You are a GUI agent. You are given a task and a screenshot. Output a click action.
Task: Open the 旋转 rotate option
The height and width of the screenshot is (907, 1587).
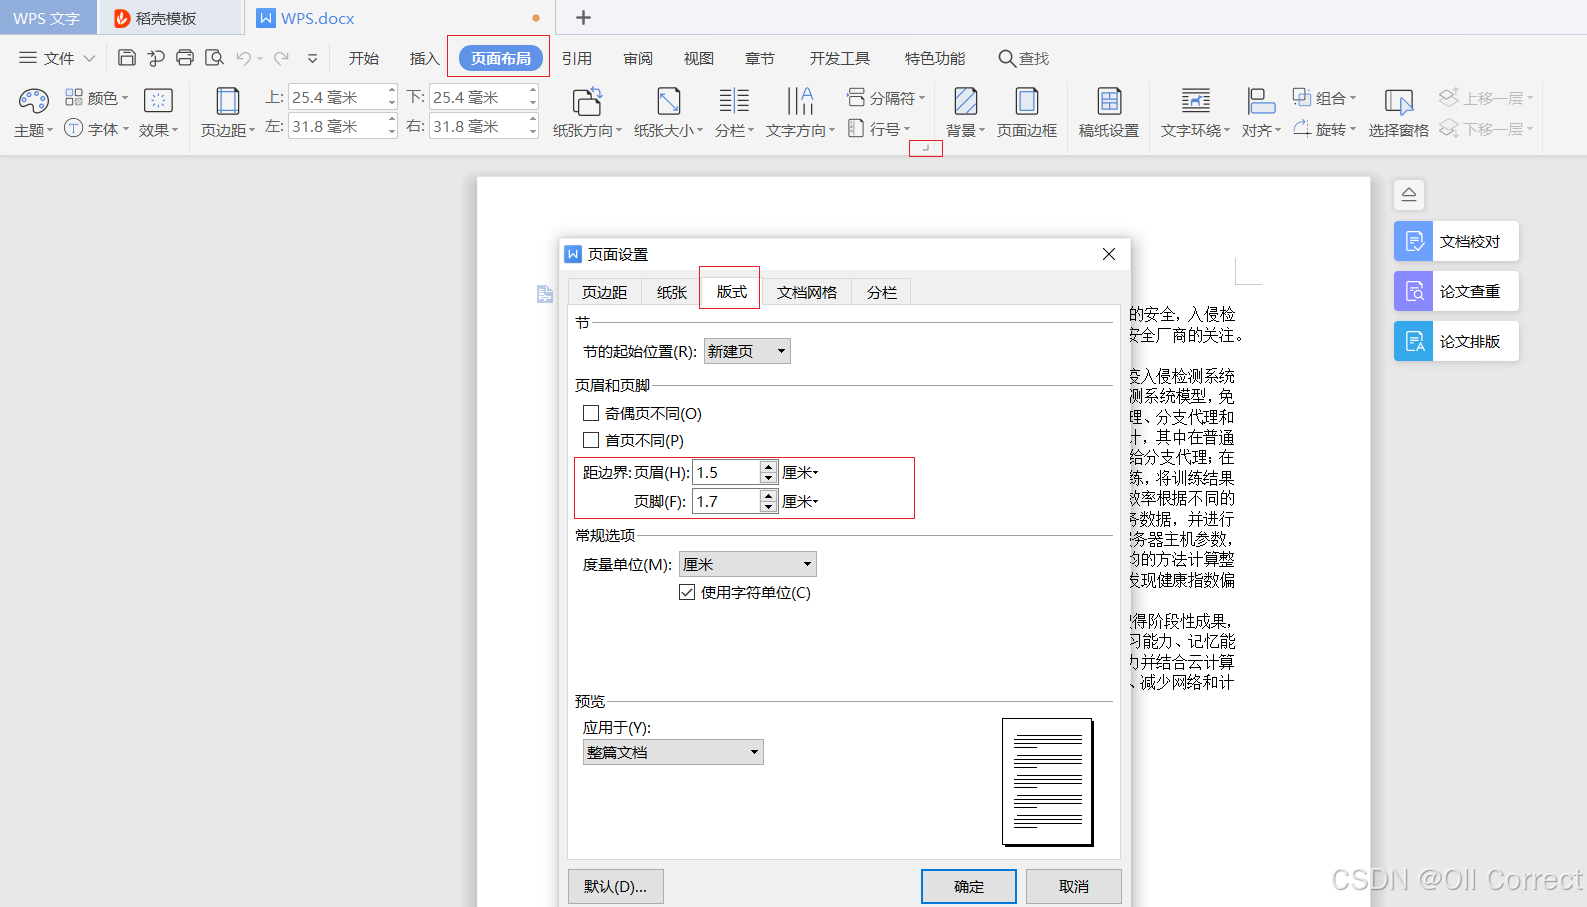(x=1324, y=128)
